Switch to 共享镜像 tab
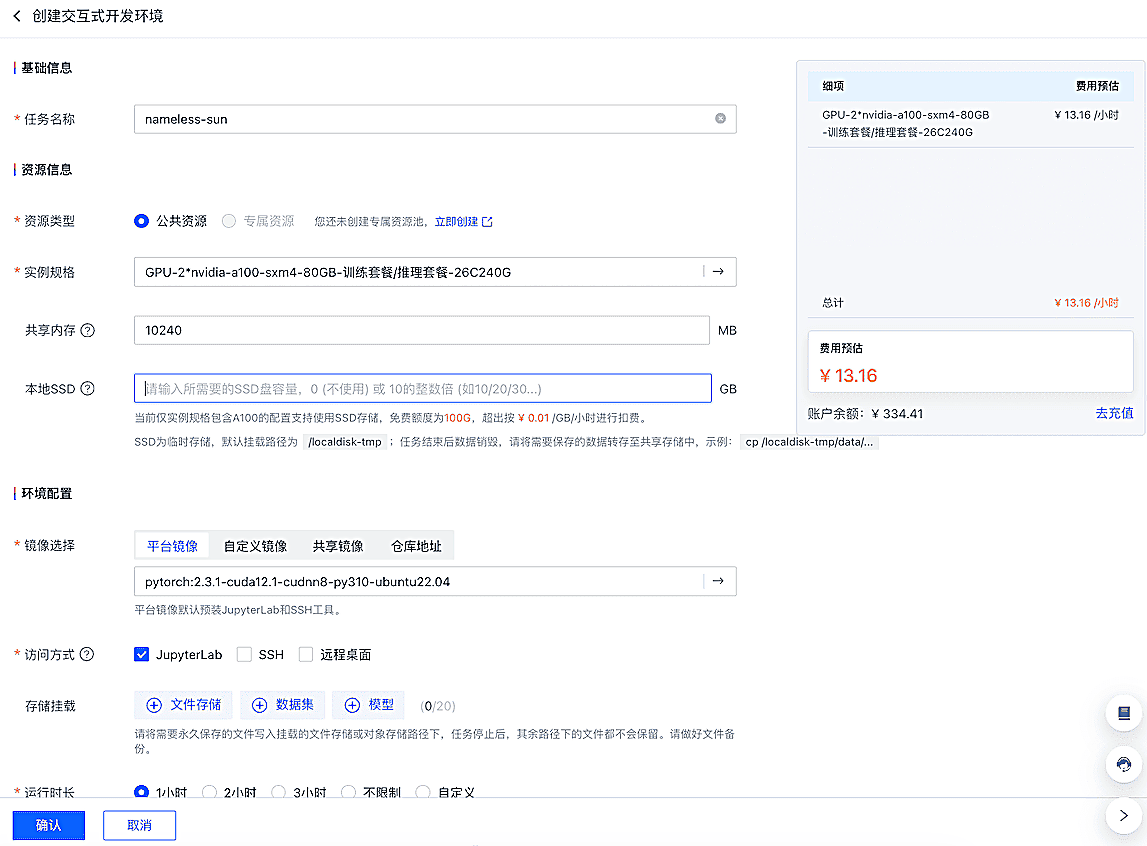Image resolution: width=1147 pixels, height=846 pixels. click(338, 545)
